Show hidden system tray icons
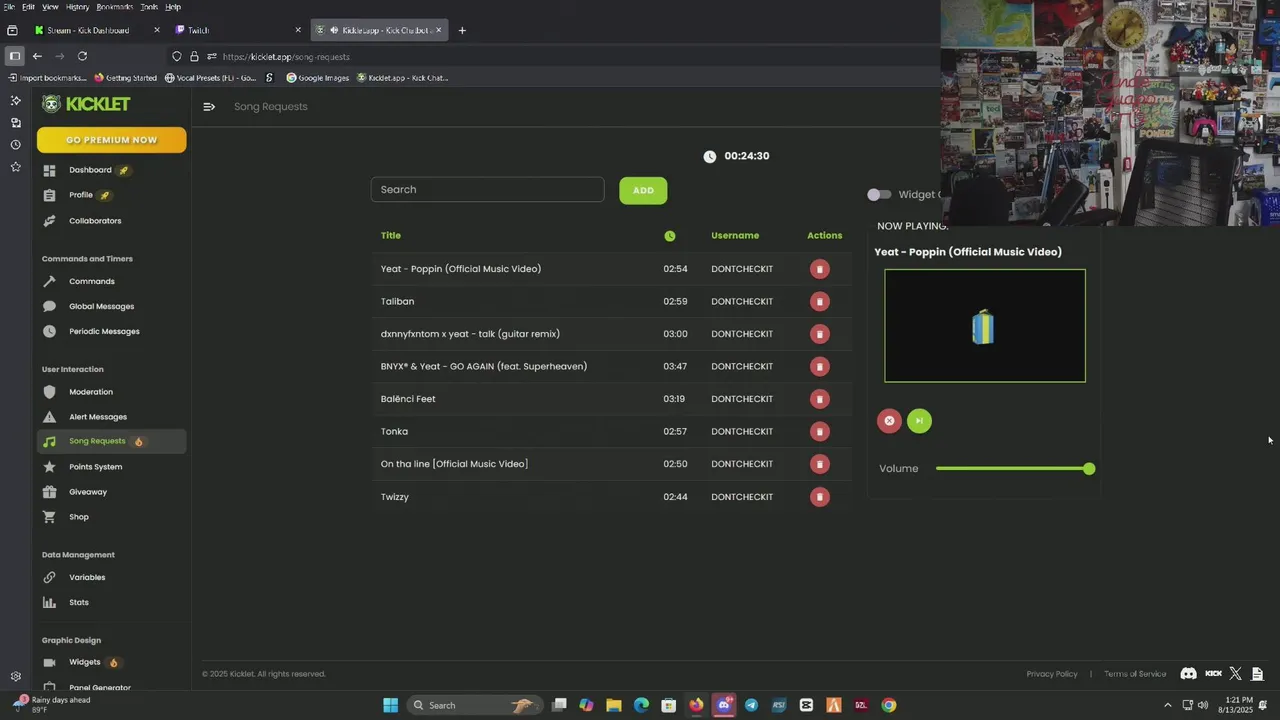1280x720 pixels. 1168,705
